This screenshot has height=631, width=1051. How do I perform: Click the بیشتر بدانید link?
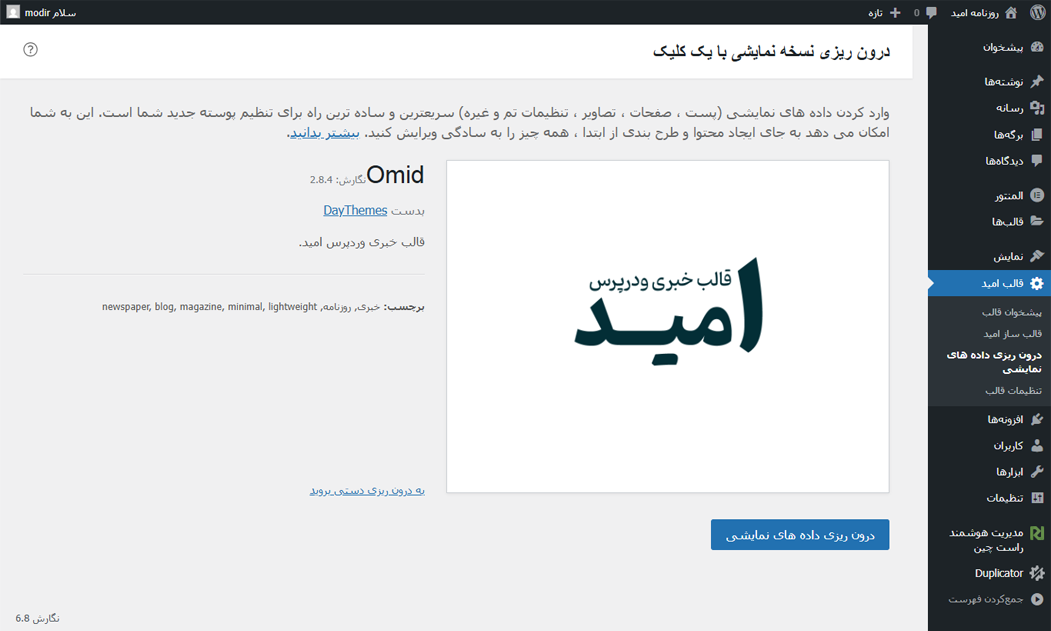tap(325, 133)
